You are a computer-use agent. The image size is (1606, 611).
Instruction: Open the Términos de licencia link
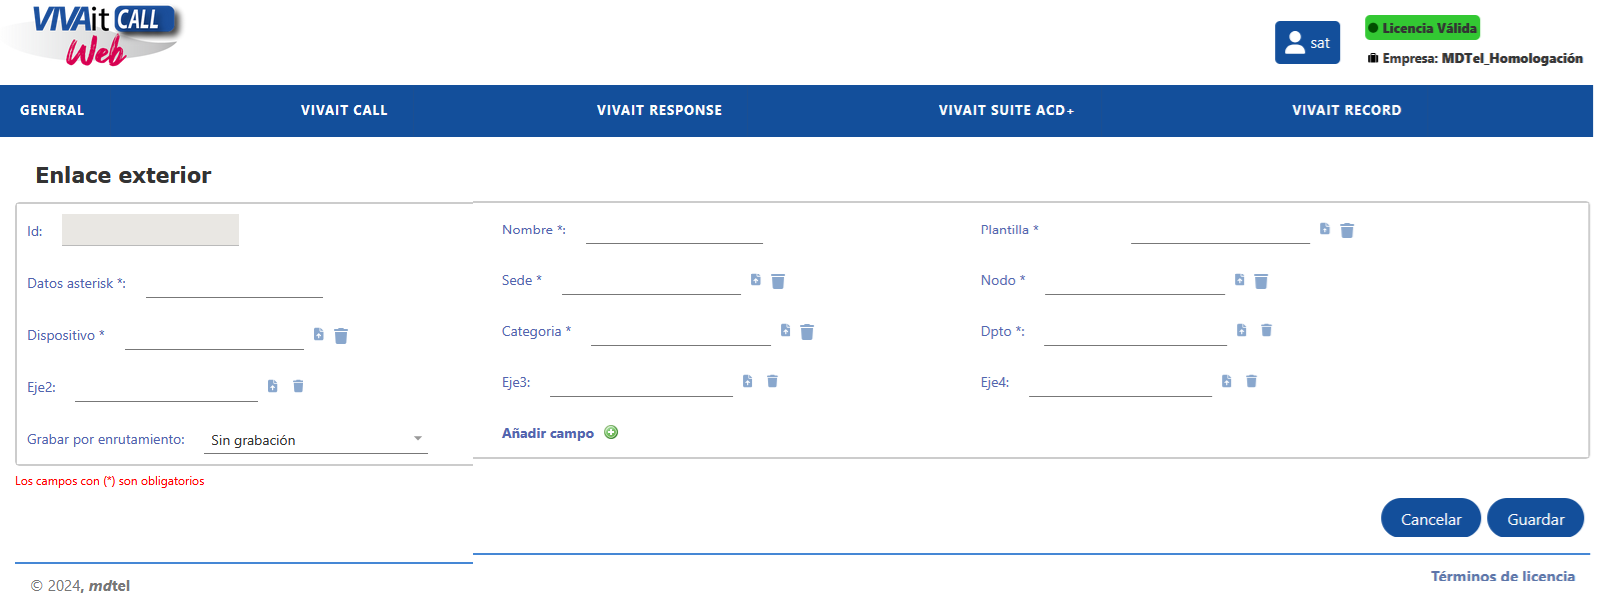[1502, 576]
